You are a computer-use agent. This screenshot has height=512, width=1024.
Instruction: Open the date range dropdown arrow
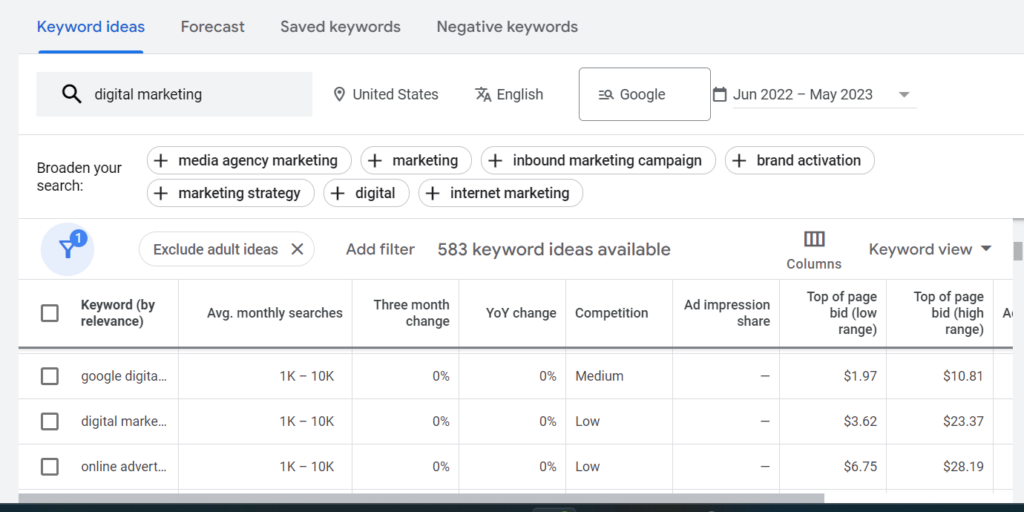tap(904, 95)
